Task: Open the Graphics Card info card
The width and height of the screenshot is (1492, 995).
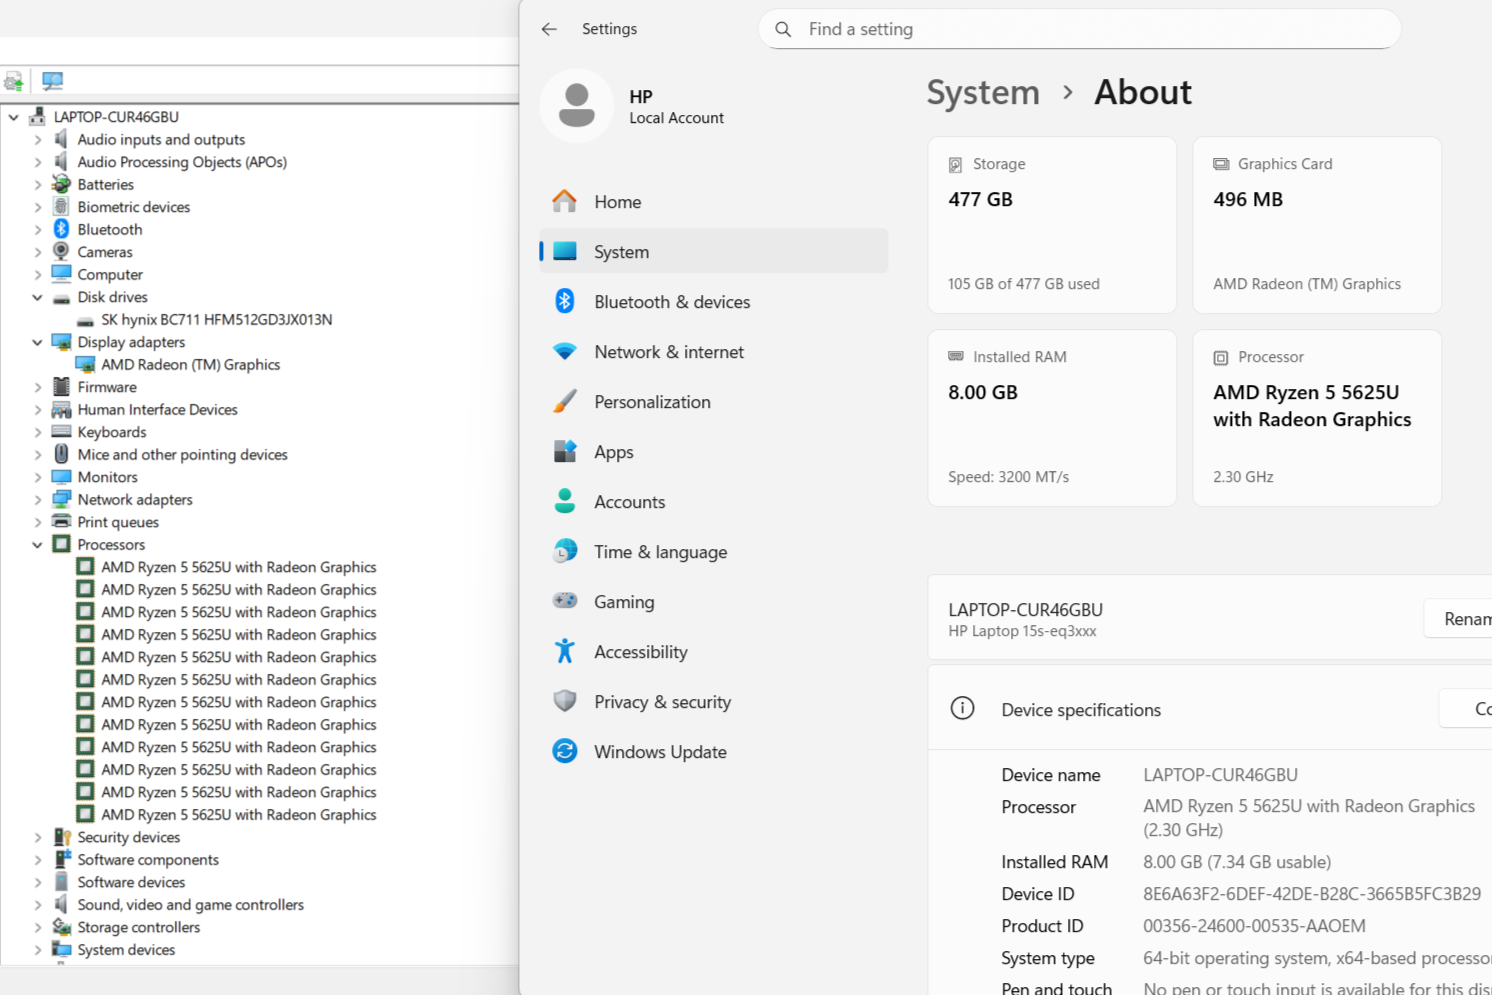Action: click(x=1317, y=225)
